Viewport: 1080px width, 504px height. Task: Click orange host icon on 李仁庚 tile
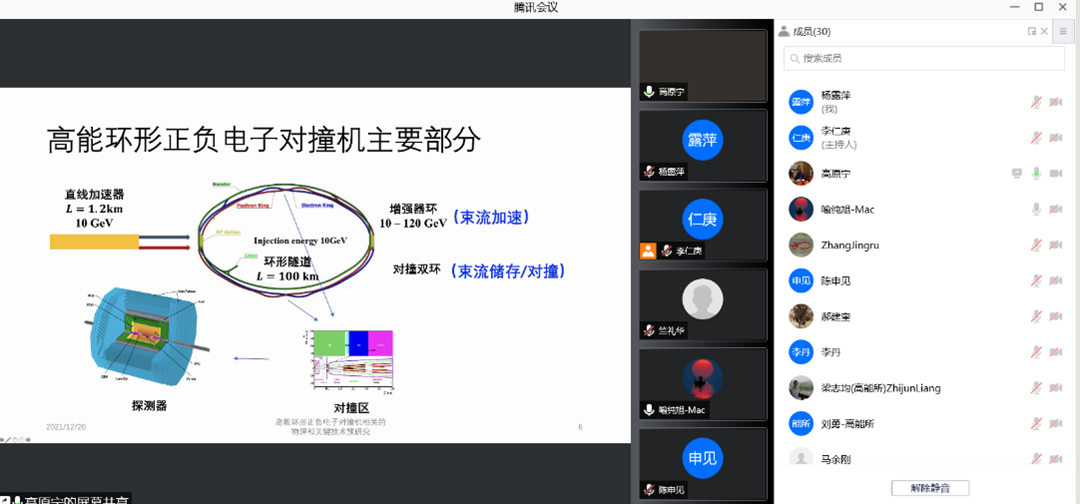tap(648, 251)
